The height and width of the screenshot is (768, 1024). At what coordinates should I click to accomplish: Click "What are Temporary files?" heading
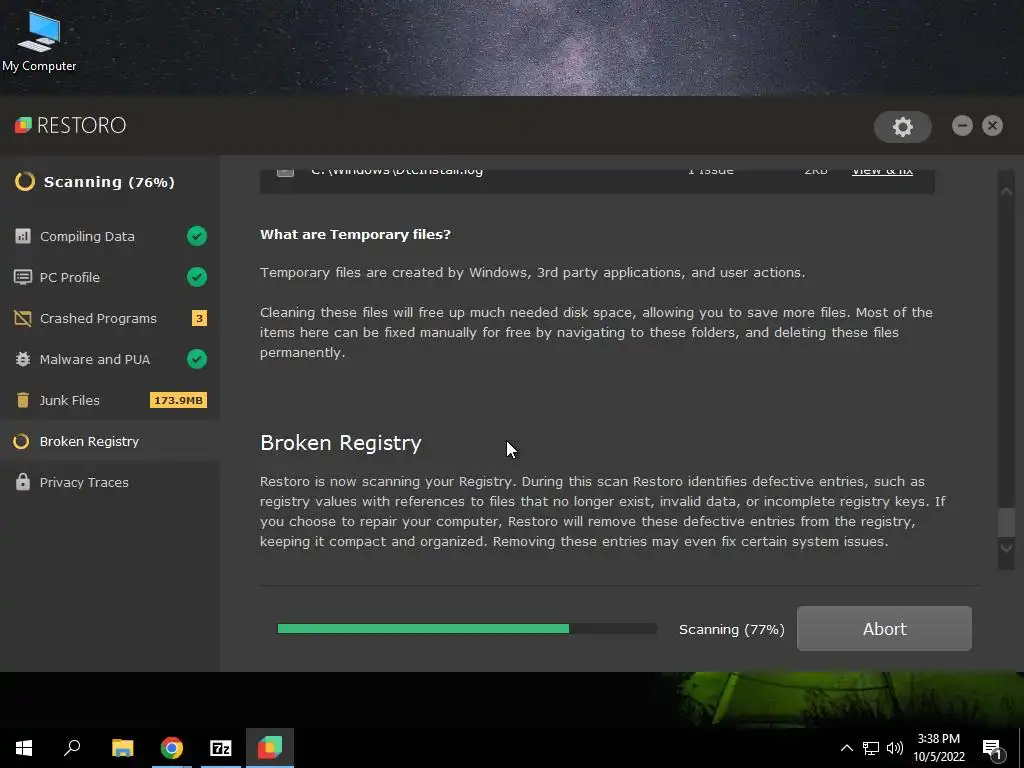pos(355,234)
